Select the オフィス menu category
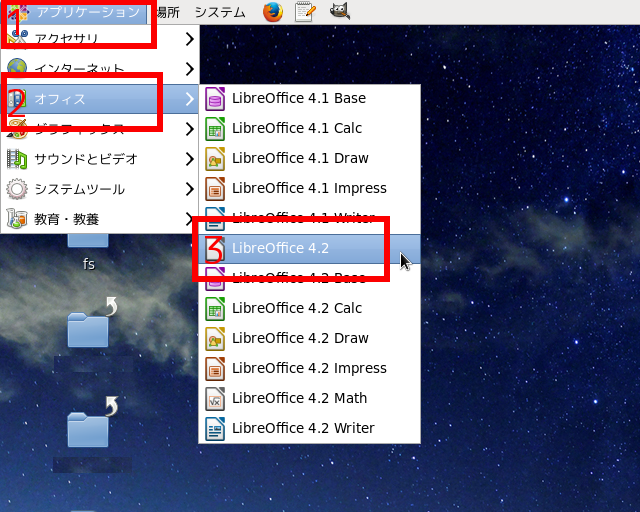Image resolution: width=640 pixels, height=512 pixels. 60,99
